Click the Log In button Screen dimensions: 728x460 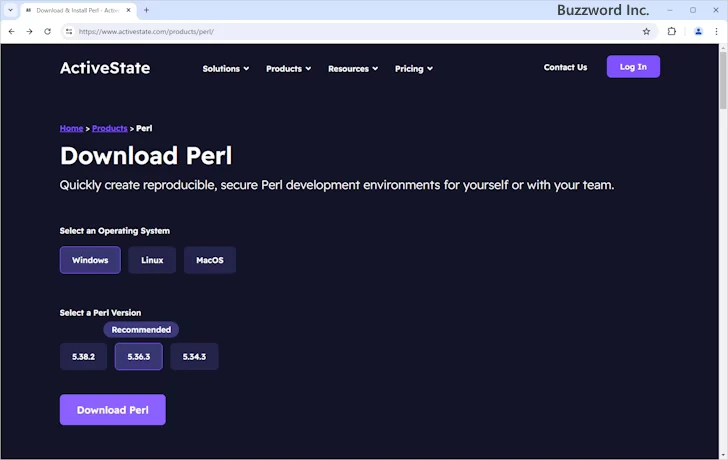pos(633,67)
